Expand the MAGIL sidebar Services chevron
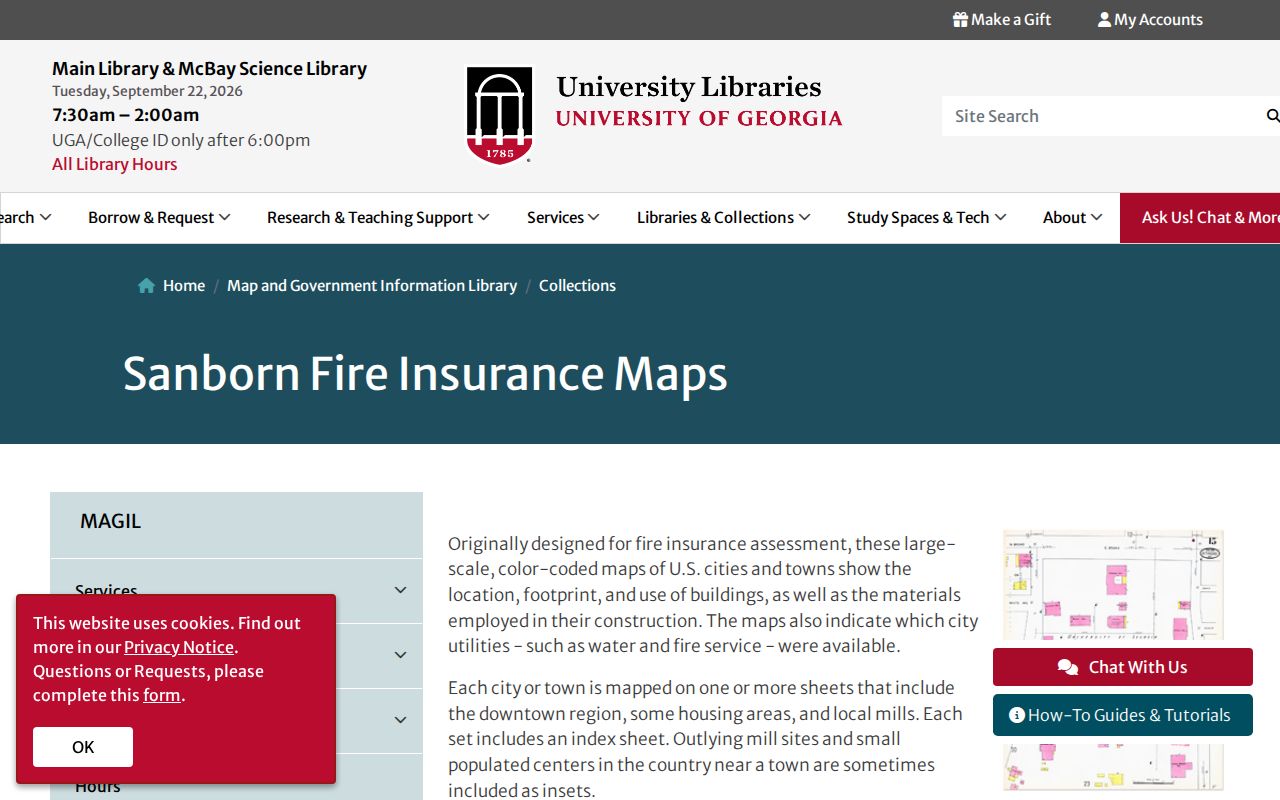 pos(401,590)
